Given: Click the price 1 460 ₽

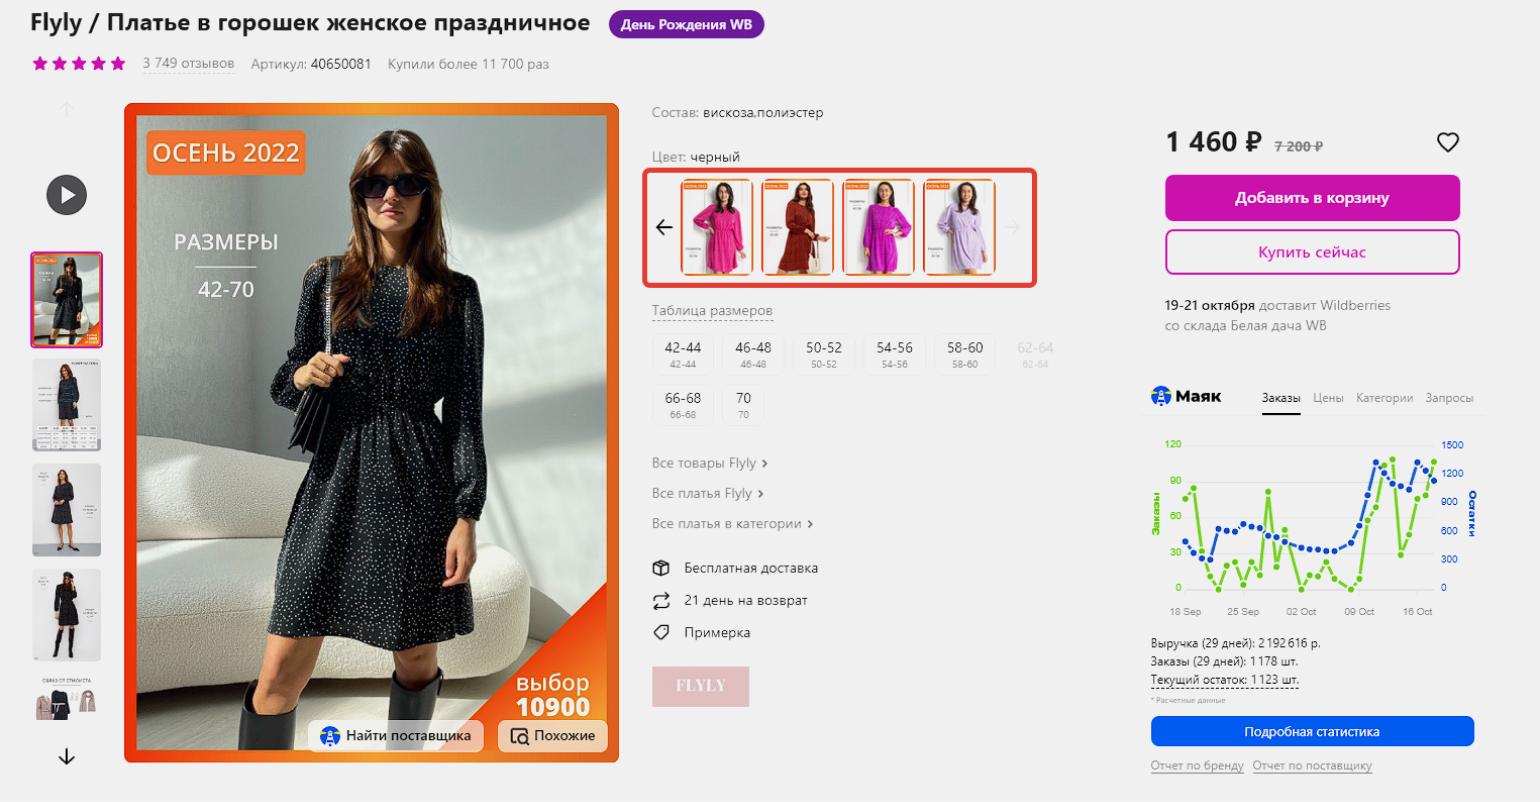Looking at the screenshot, I should pyautogui.click(x=1214, y=142).
